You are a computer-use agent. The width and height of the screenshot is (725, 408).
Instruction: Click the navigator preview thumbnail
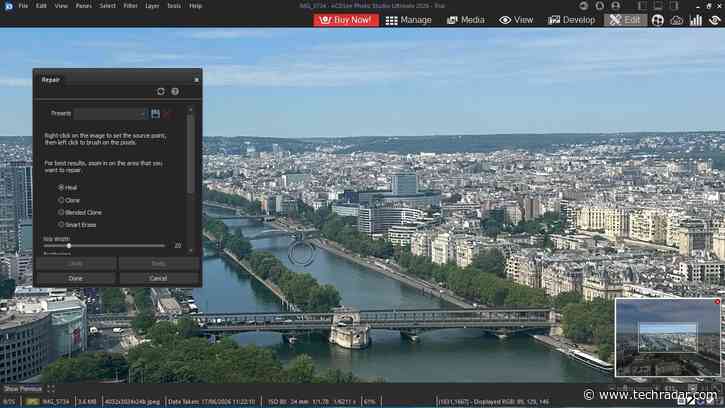pos(668,338)
